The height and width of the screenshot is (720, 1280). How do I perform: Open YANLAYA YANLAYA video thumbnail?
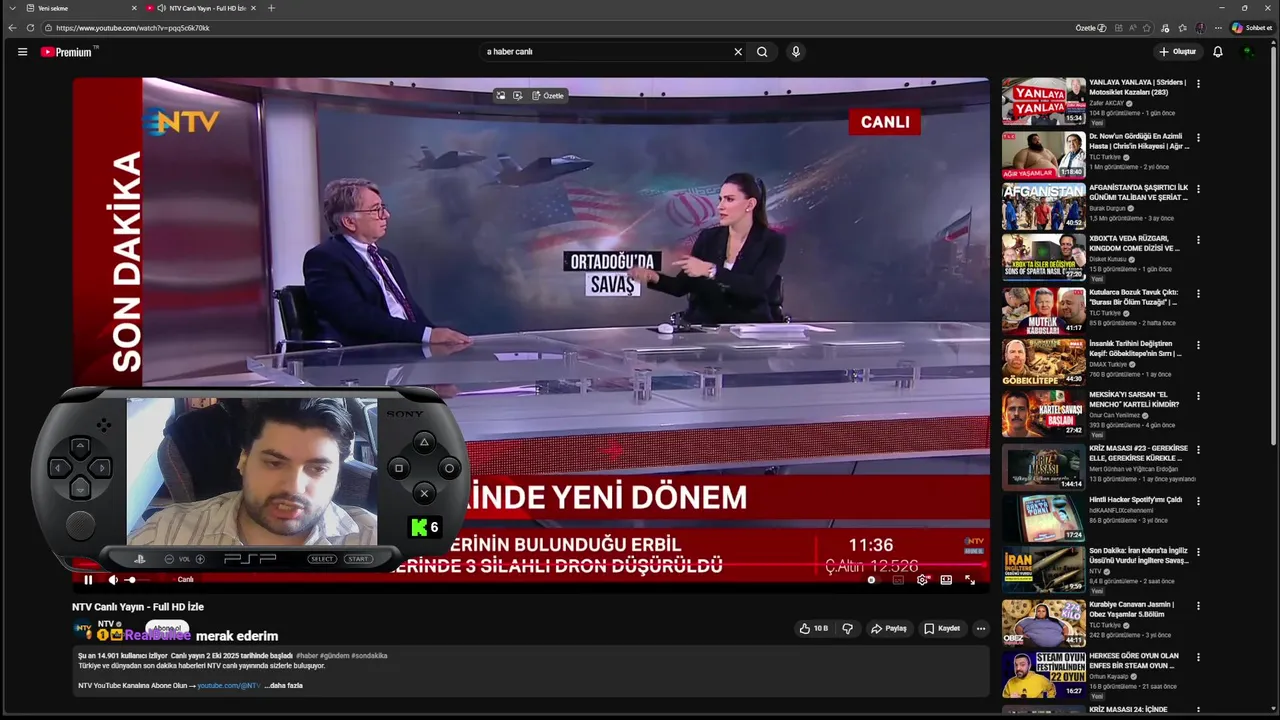coord(1043,101)
